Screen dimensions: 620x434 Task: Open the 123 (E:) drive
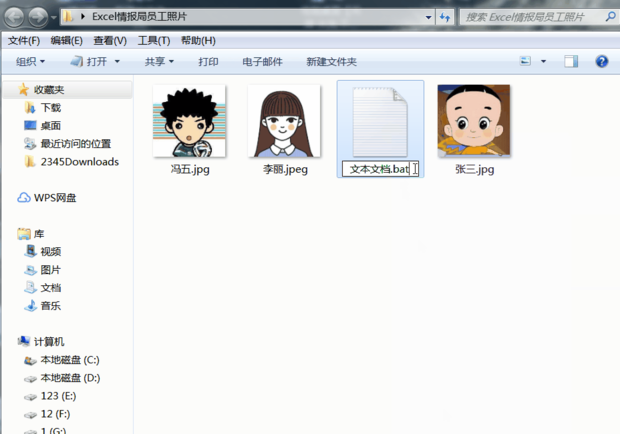point(59,396)
